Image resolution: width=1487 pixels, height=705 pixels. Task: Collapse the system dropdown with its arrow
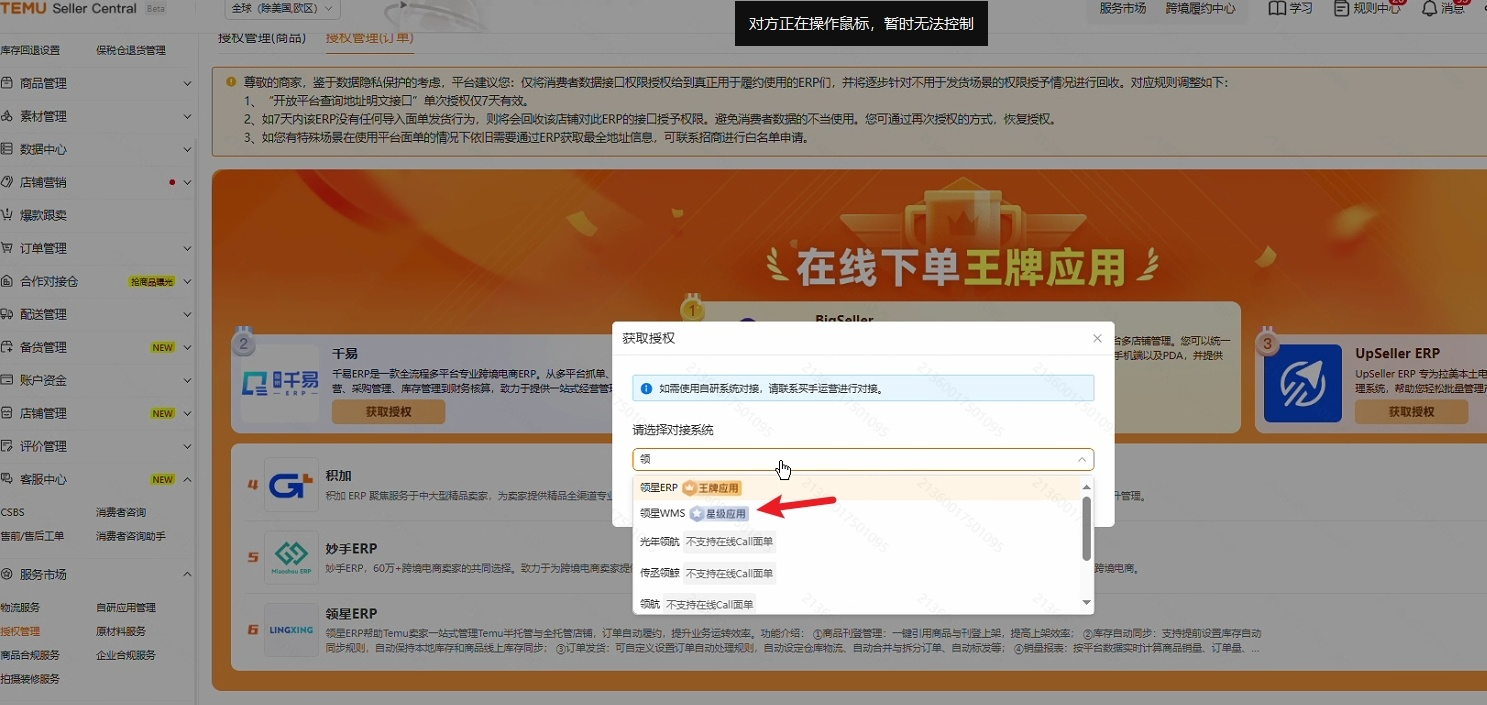coord(1081,460)
